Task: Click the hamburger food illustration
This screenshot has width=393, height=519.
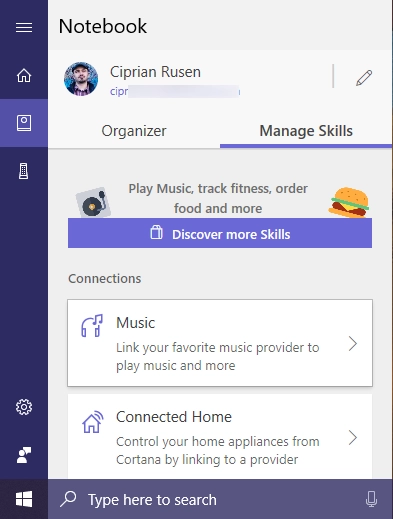Action: (x=349, y=202)
